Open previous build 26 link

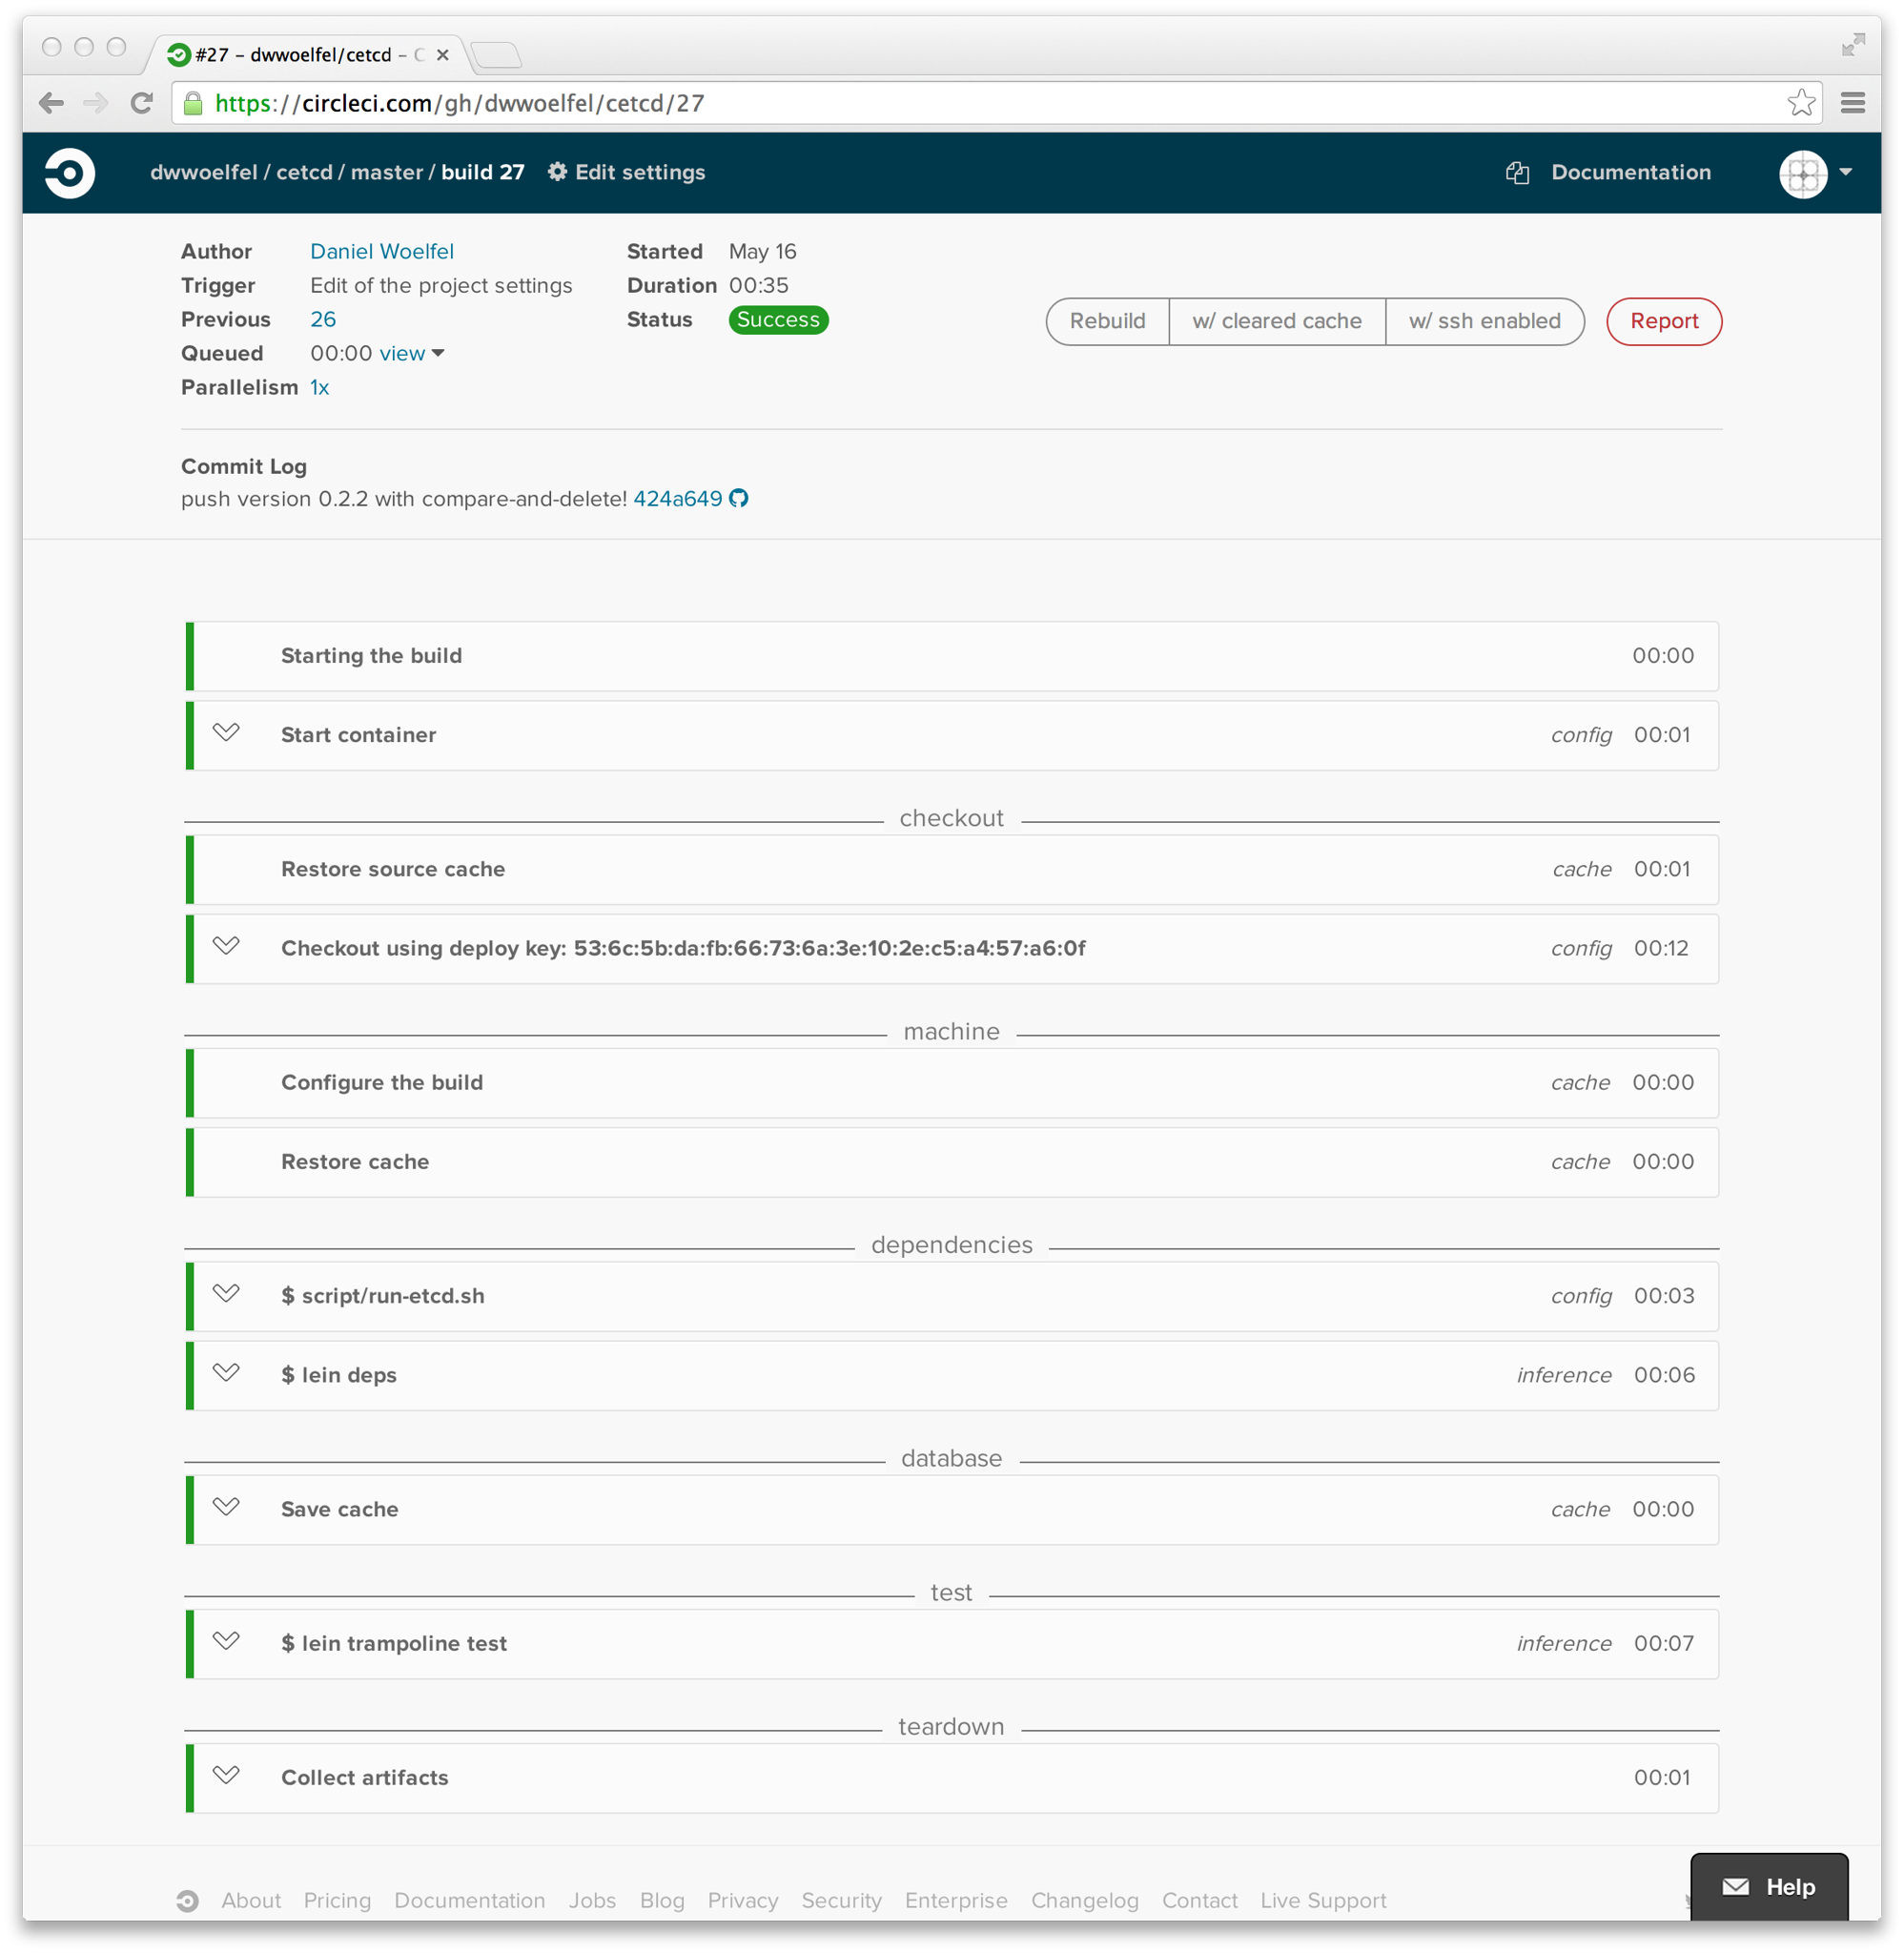click(323, 319)
